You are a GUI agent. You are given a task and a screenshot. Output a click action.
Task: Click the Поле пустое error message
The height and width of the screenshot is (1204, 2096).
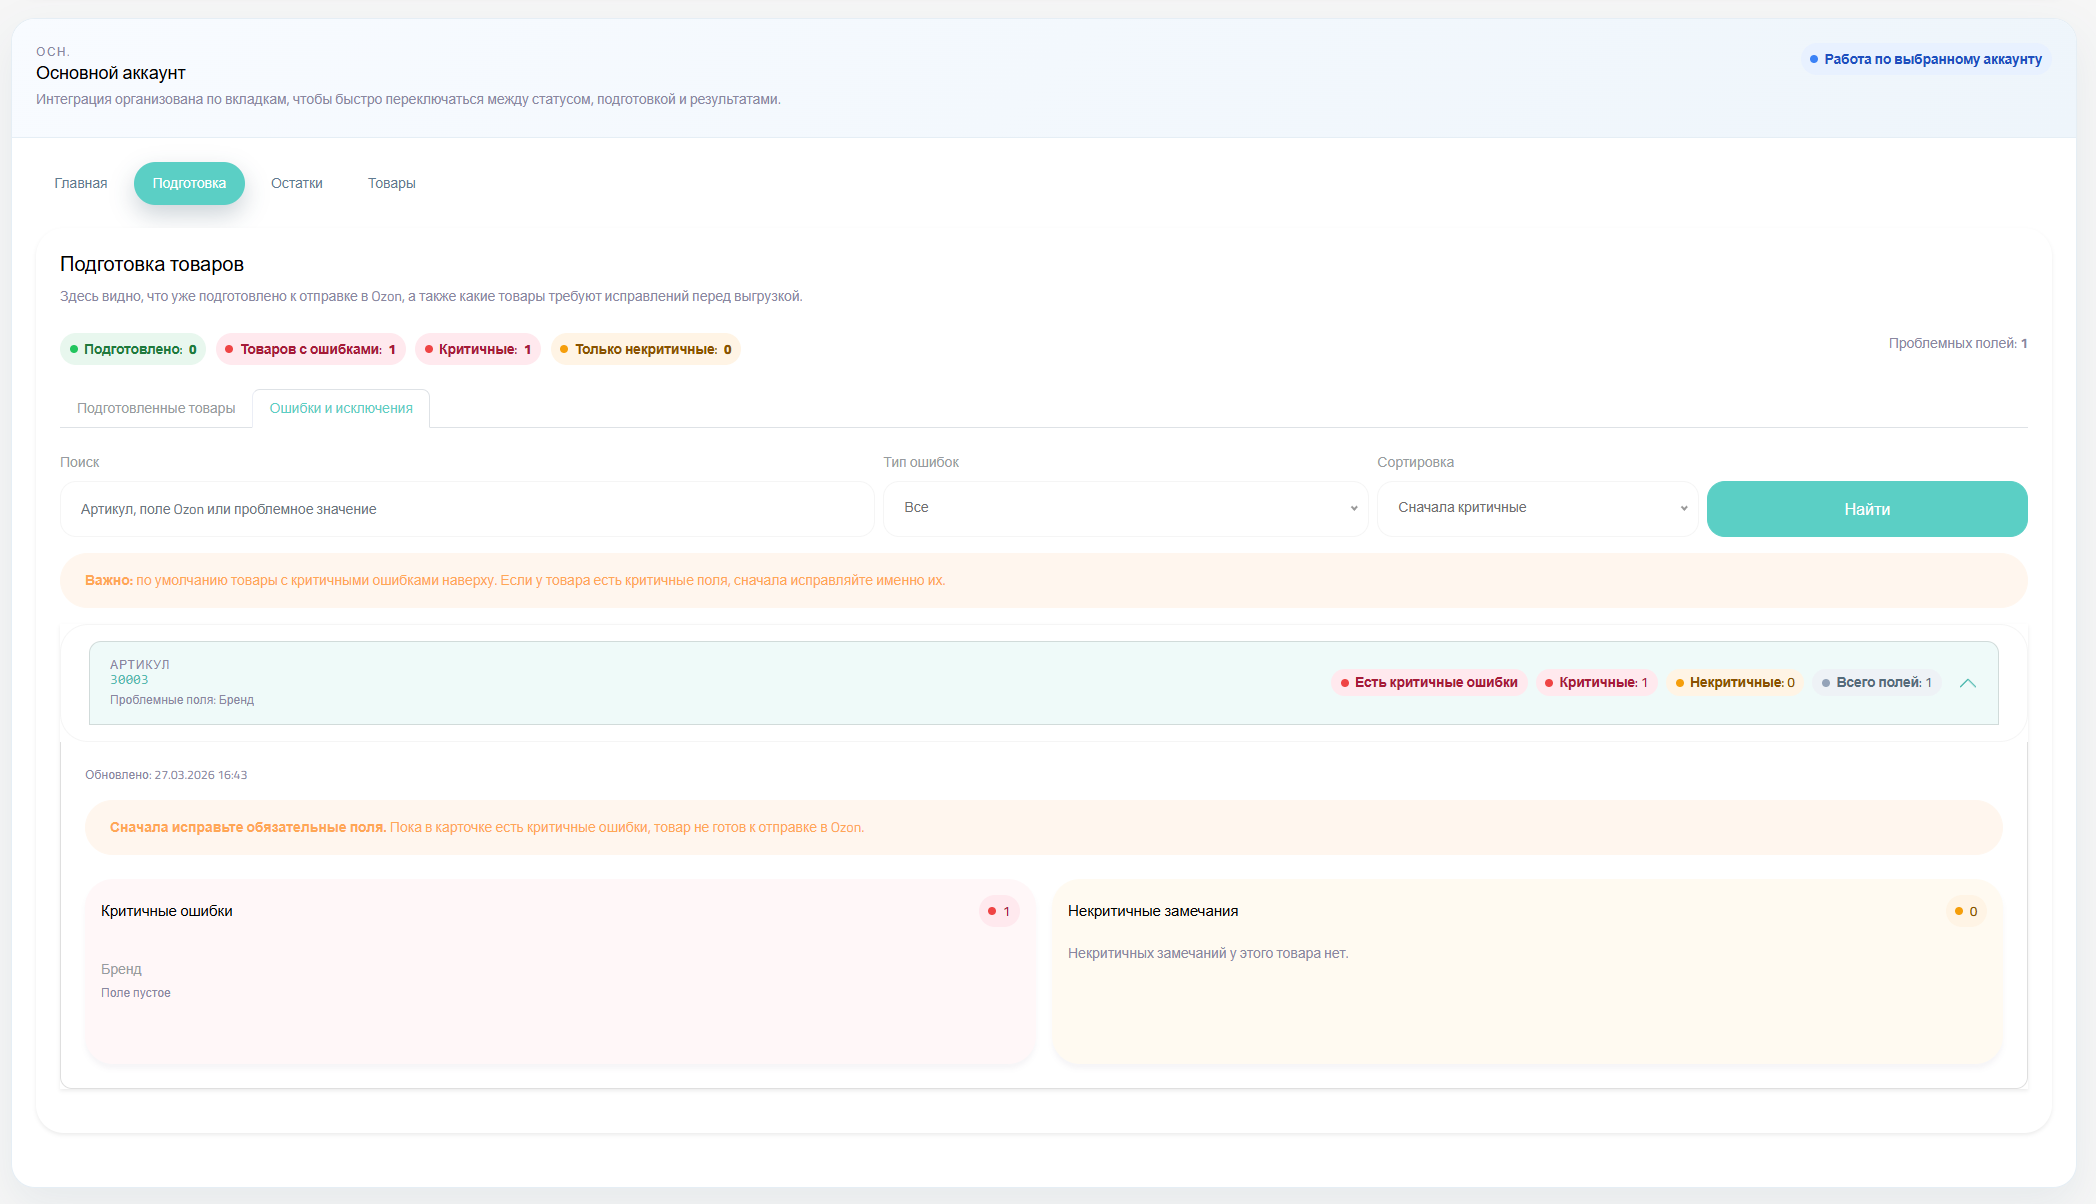[x=136, y=993]
